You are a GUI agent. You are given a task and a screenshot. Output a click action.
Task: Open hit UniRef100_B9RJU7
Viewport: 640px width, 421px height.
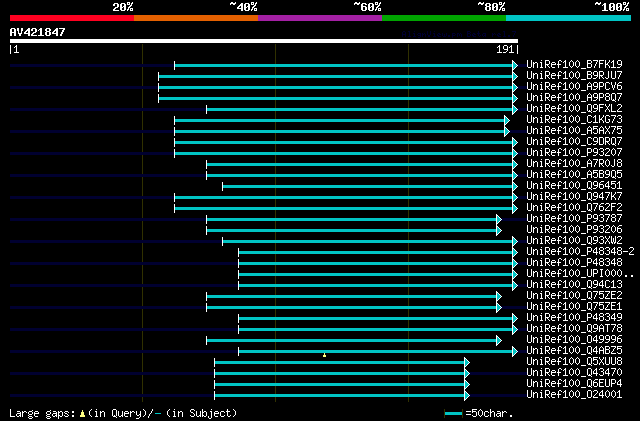[574, 75]
